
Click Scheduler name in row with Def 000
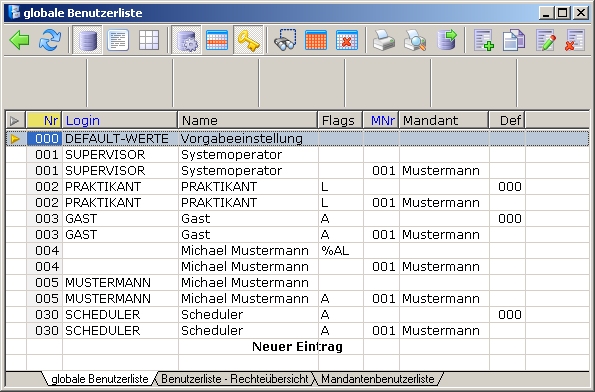[248, 315]
